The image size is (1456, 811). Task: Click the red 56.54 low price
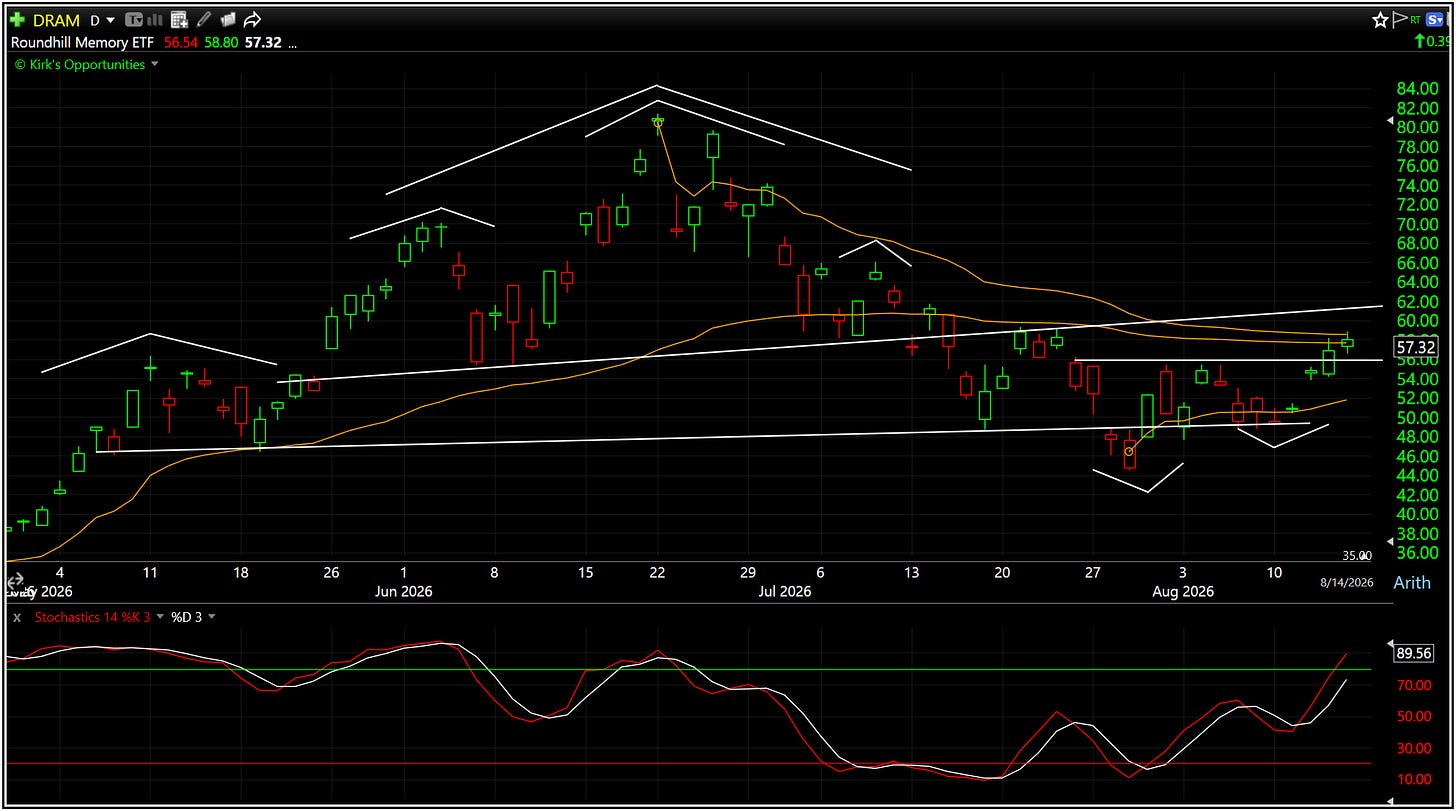coord(181,42)
